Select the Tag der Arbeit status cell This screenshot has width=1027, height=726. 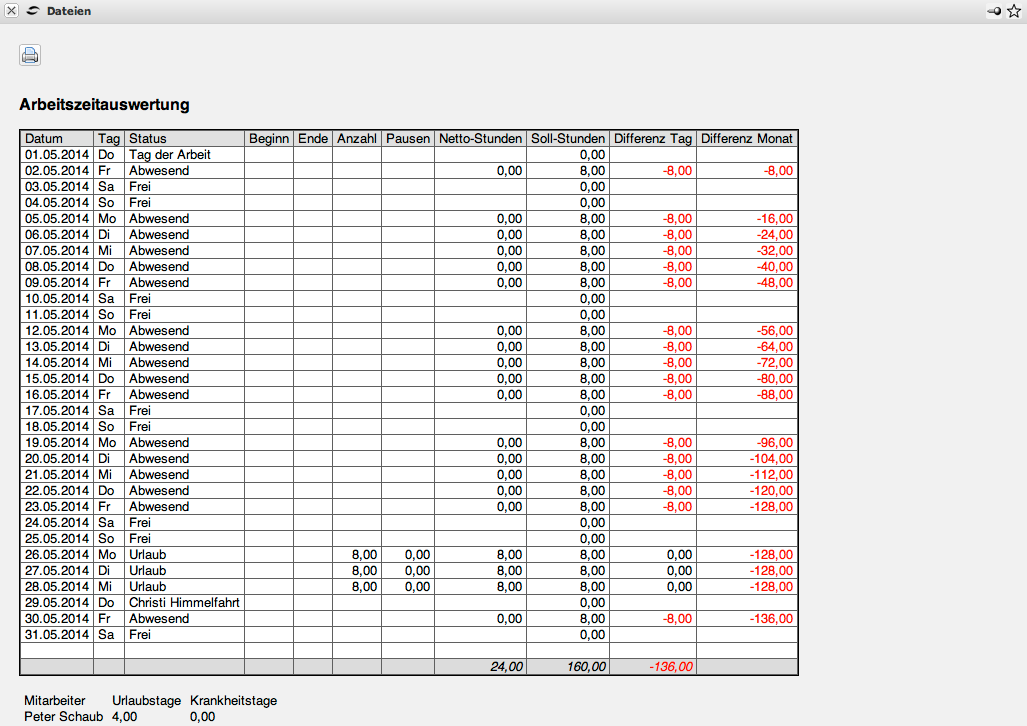point(170,155)
